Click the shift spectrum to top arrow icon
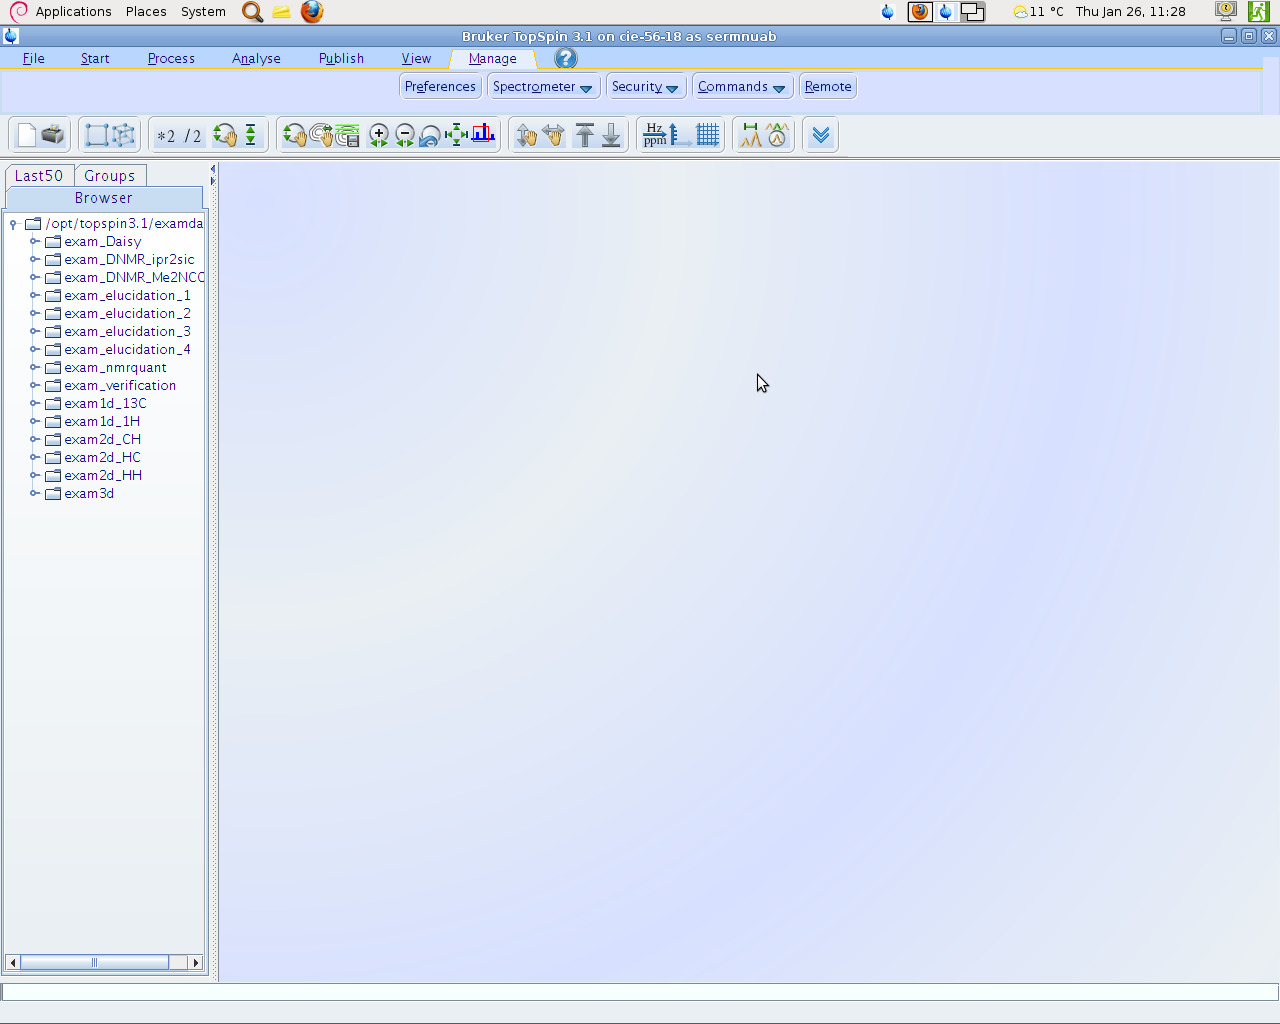Image resolution: width=1280 pixels, height=1024 pixels. (x=585, y=135)
